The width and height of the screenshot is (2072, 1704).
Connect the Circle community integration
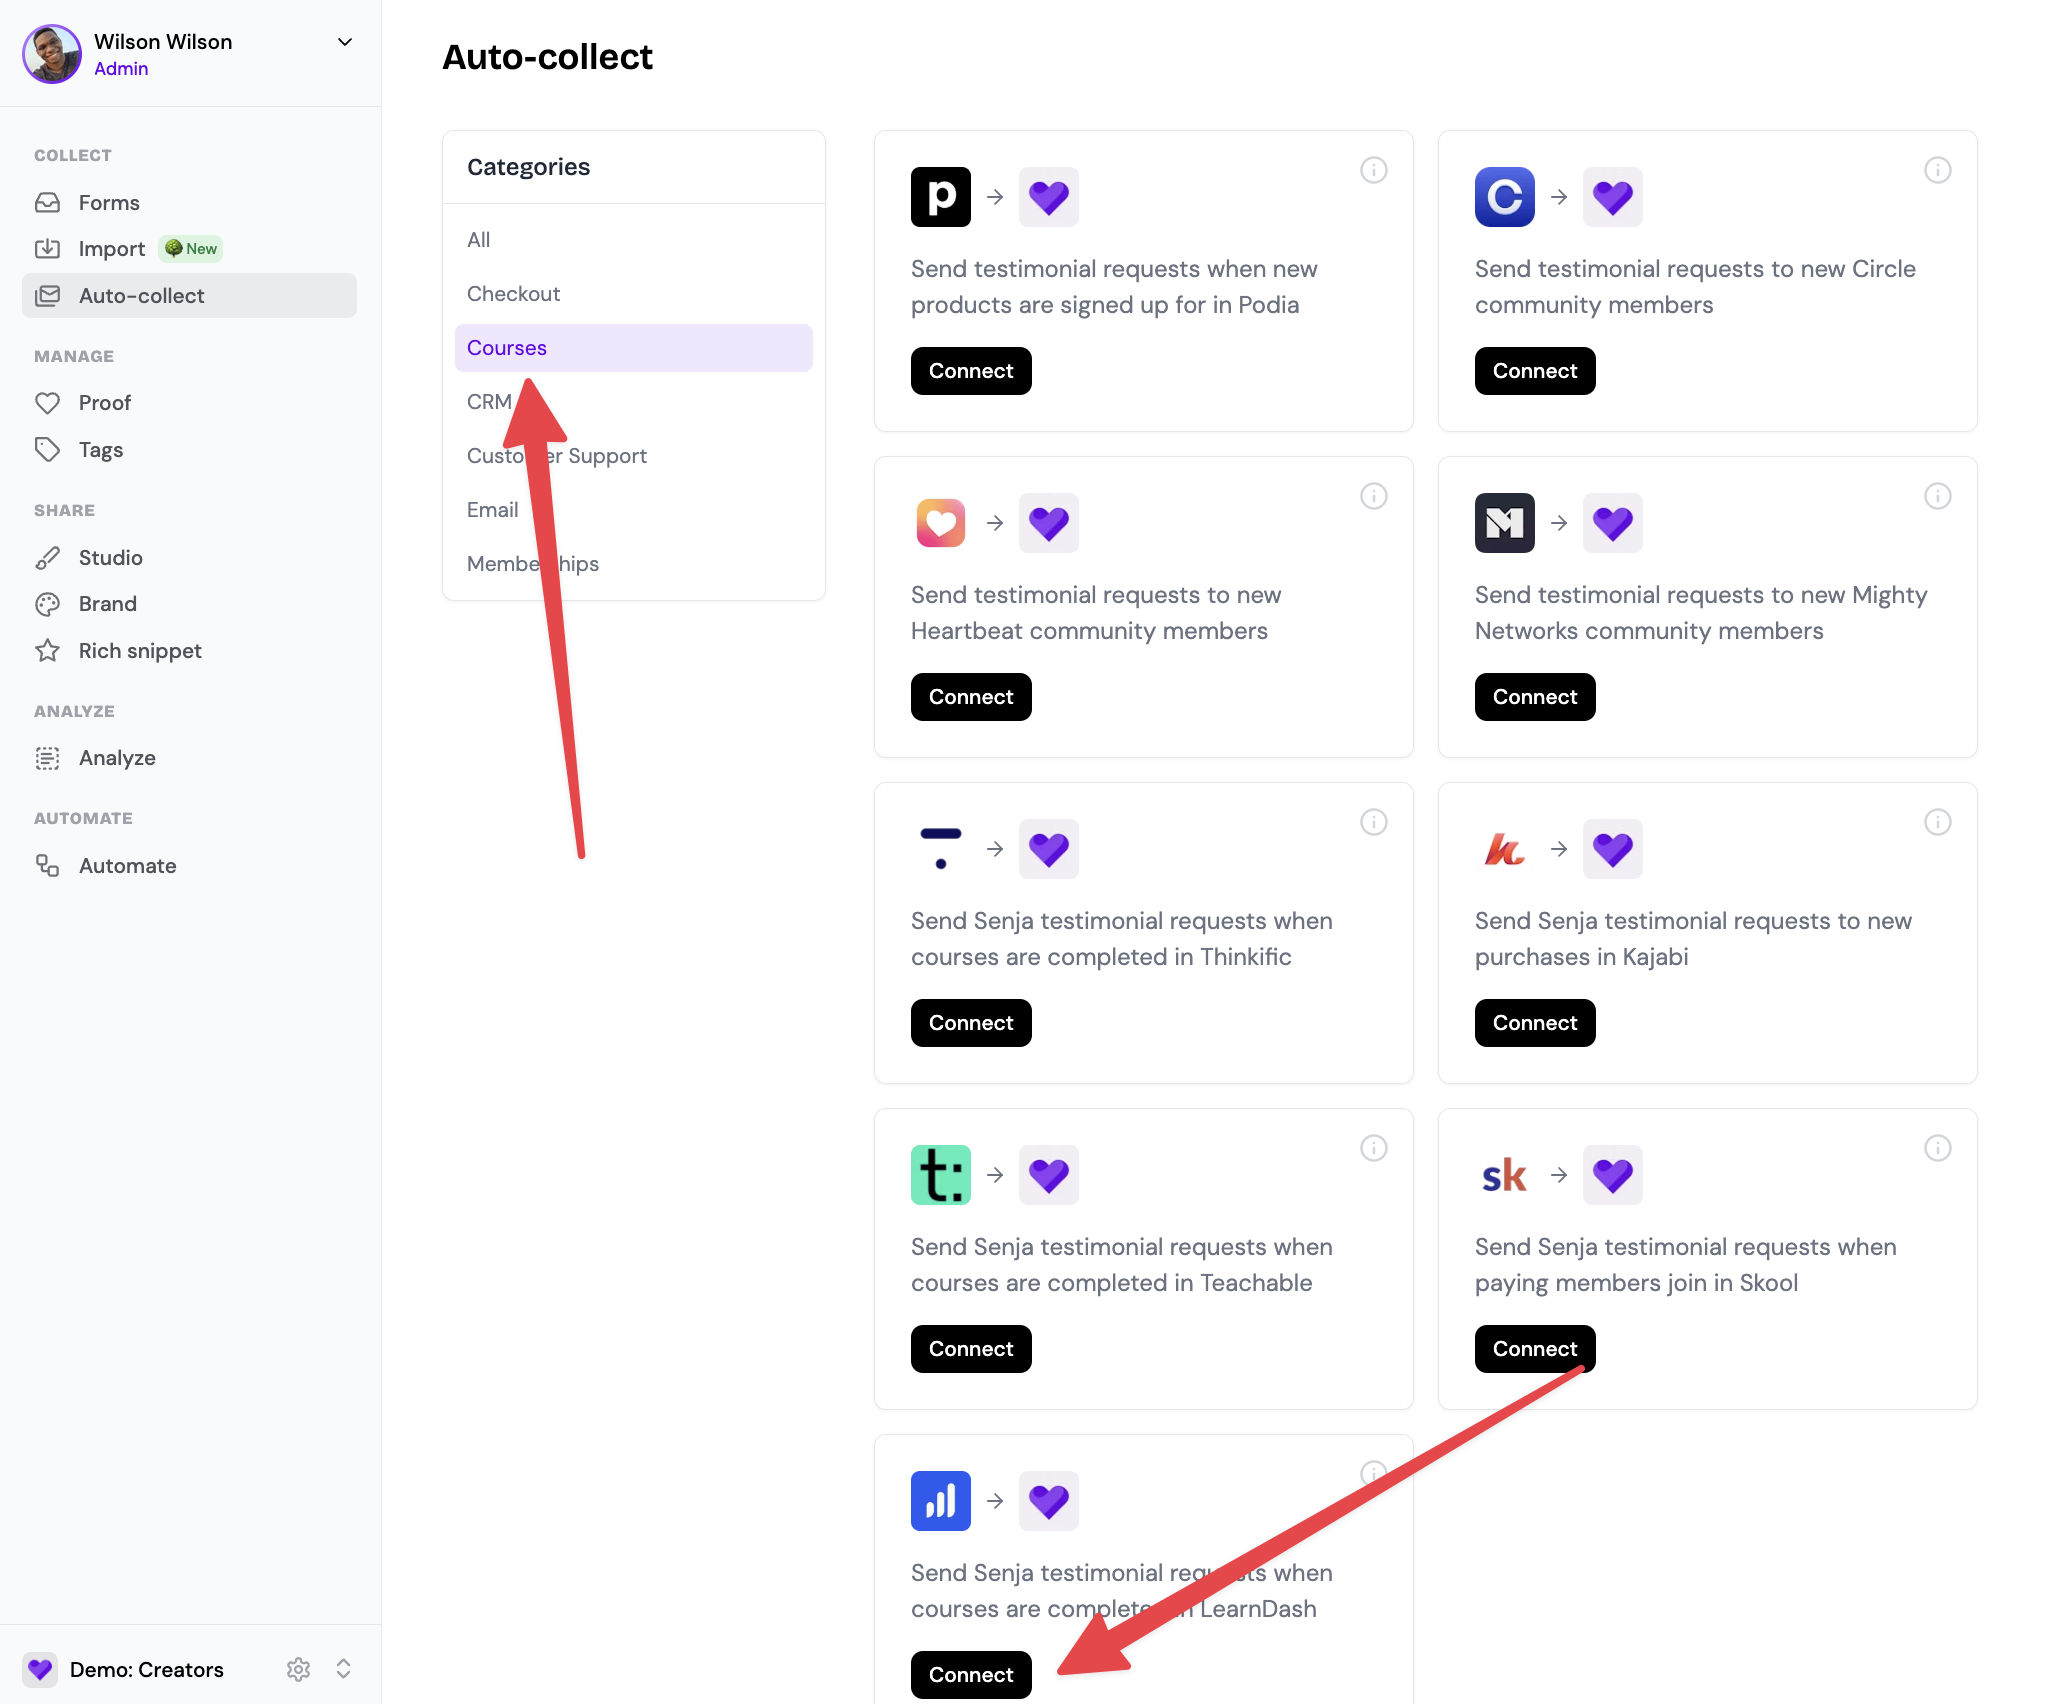pyautogui.click(x=1535, y=371)
